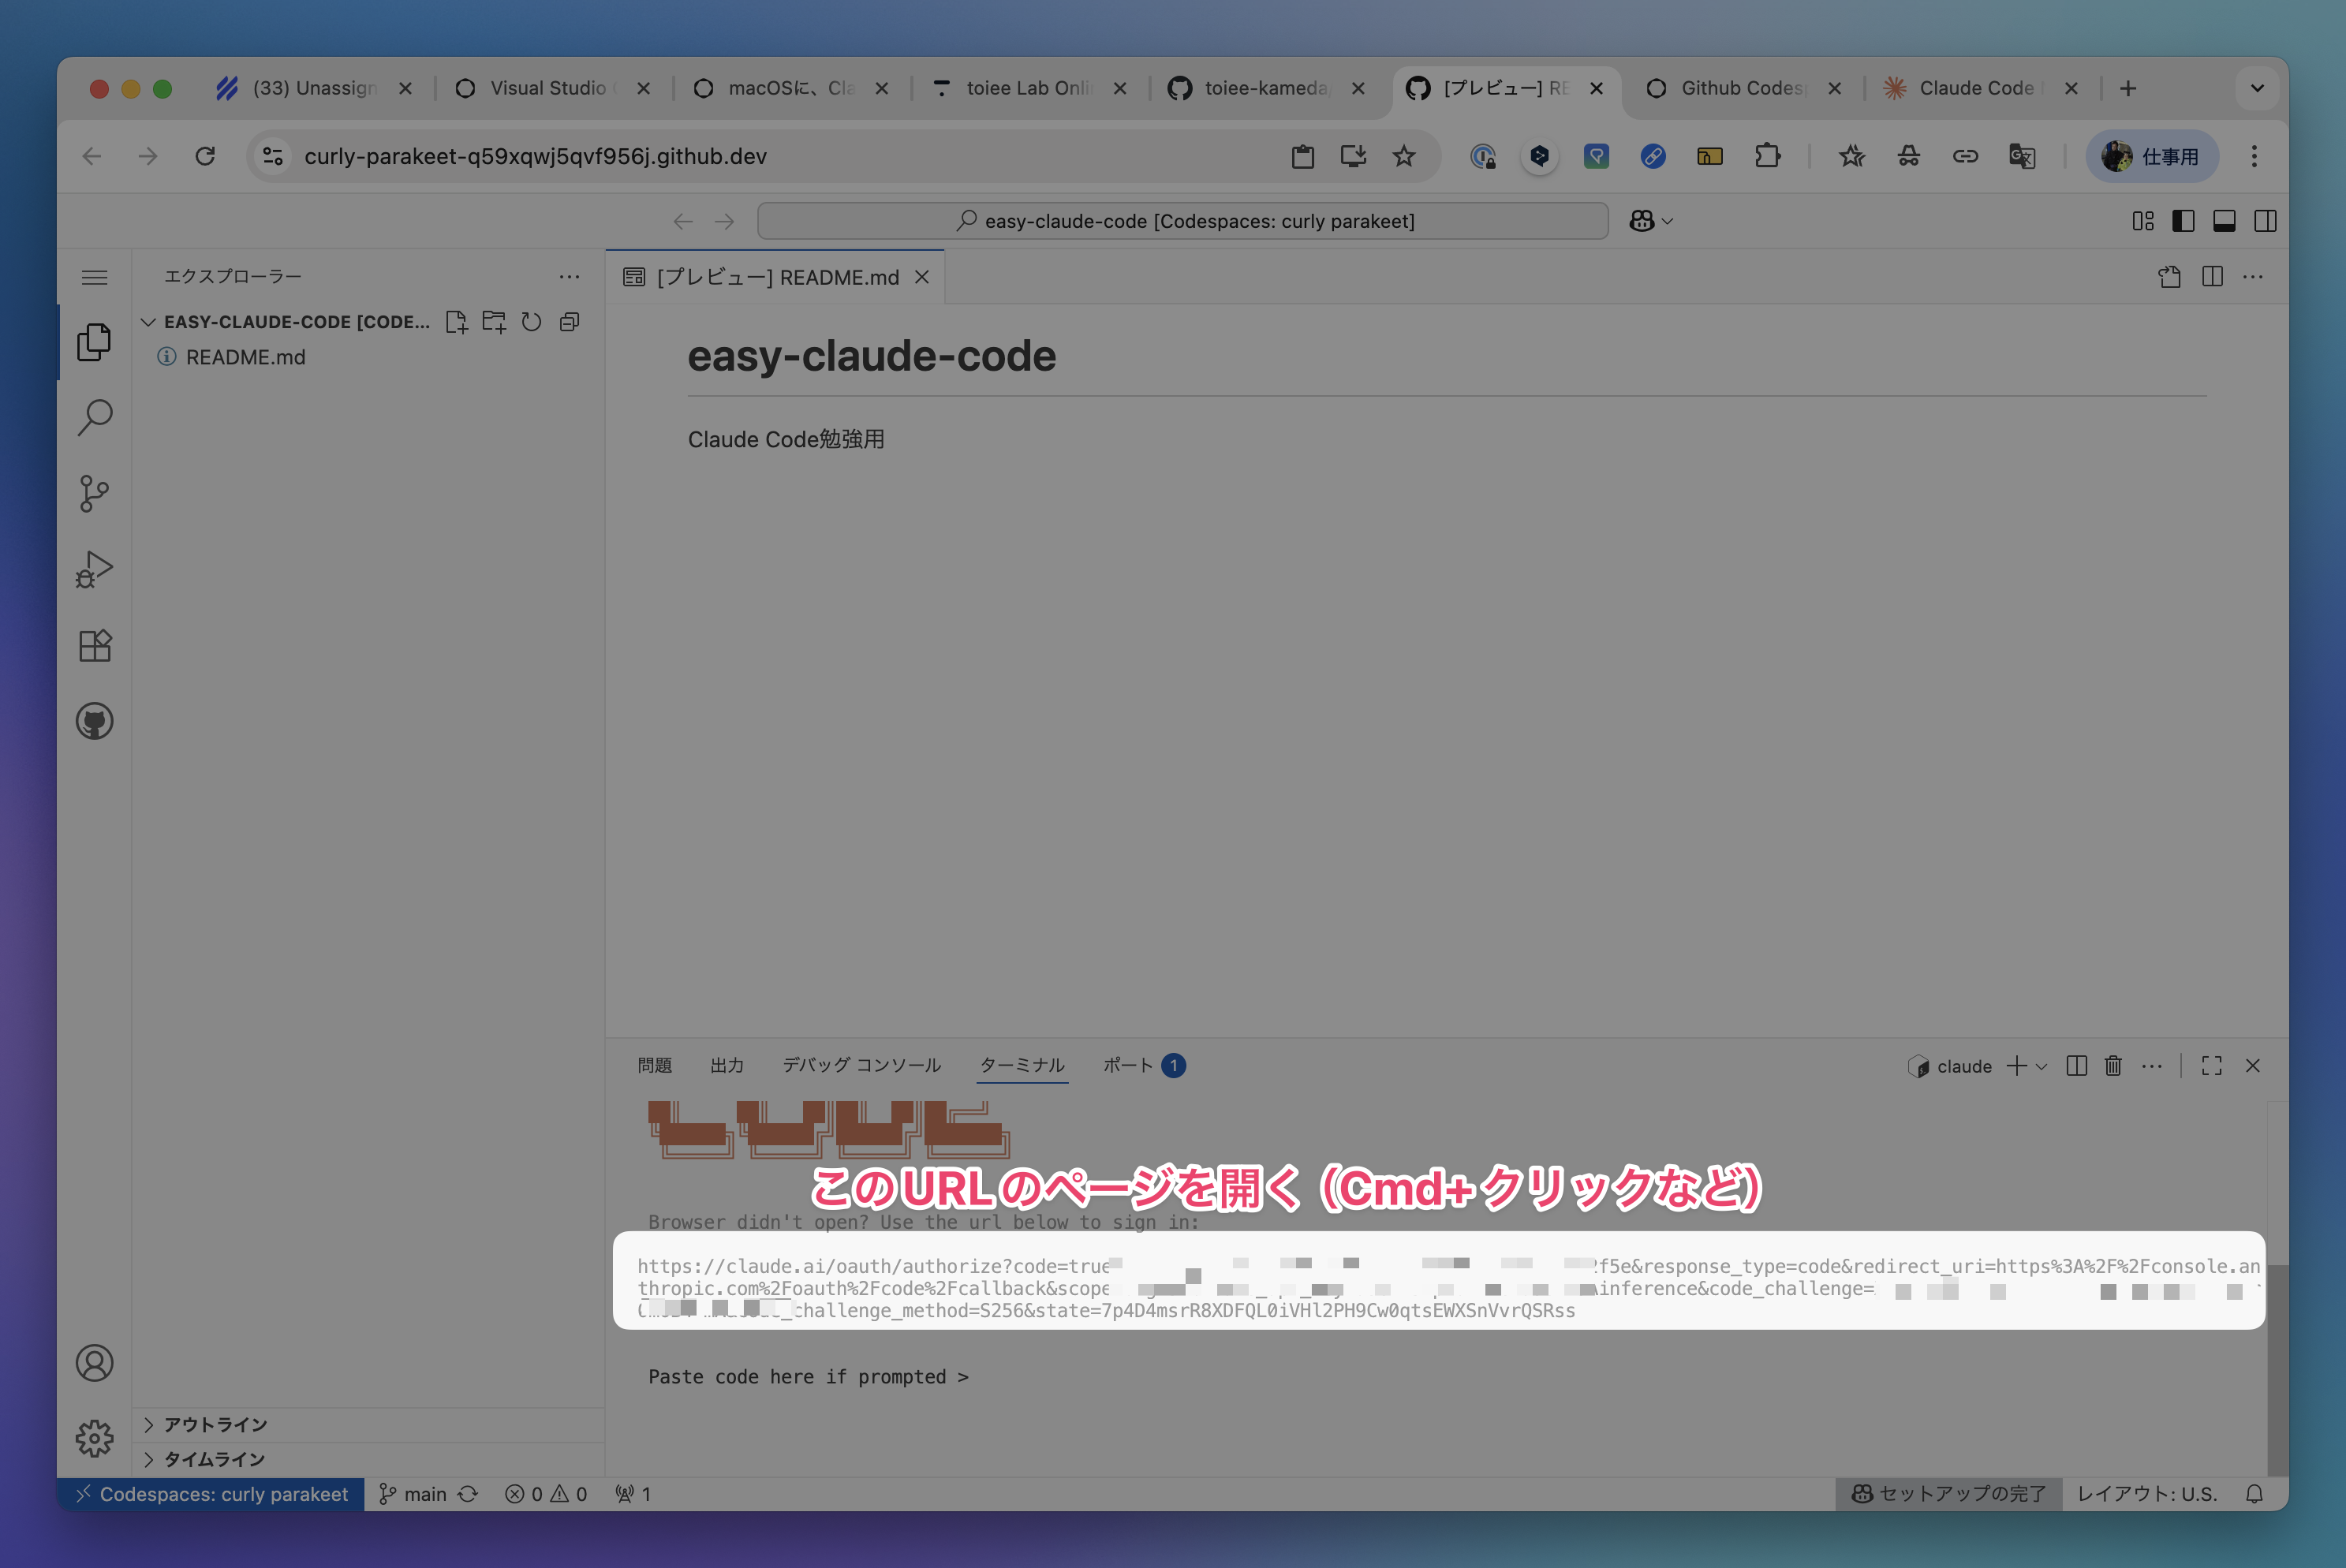Synchronize changes icon next to main
The height and width of the screenshot is (1568, 2346).
point(468,1494)
